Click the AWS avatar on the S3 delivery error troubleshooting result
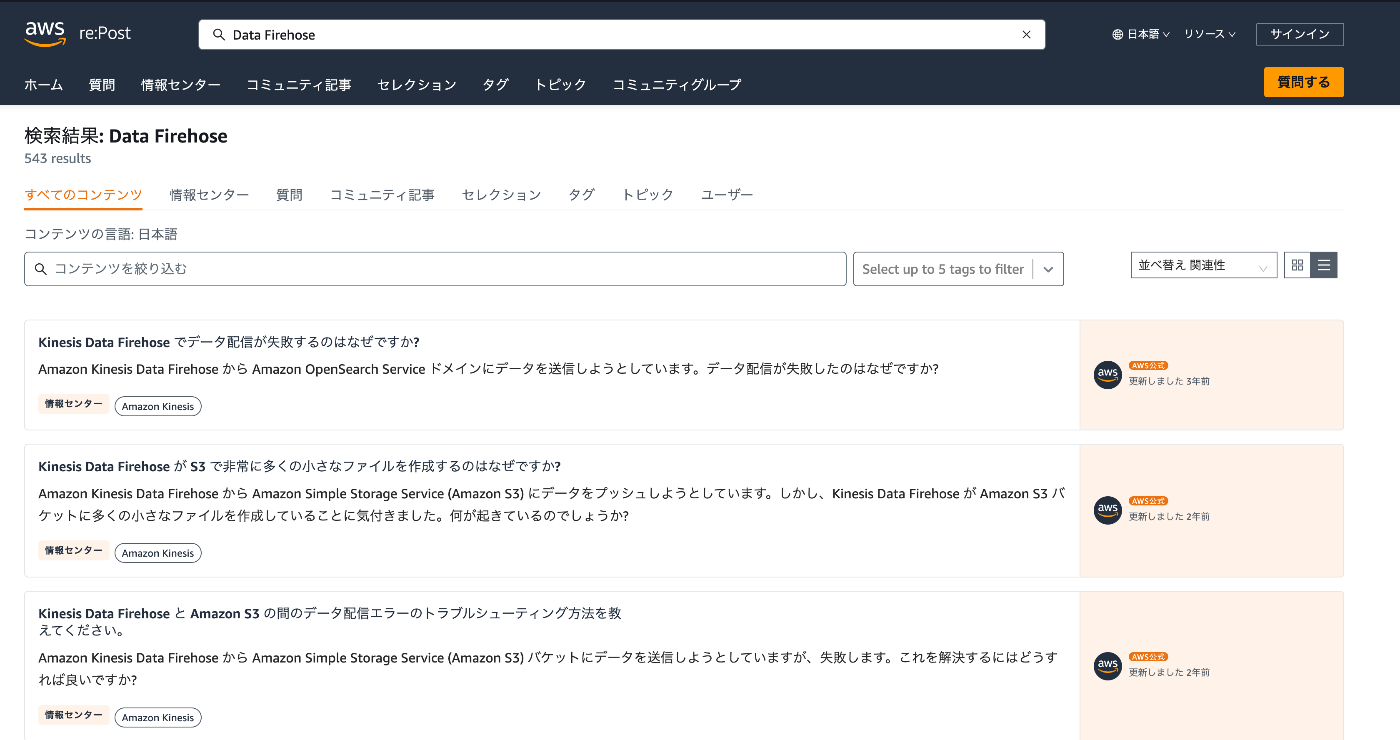Viewport: 1400px width, 740px height. point(1108,666)
